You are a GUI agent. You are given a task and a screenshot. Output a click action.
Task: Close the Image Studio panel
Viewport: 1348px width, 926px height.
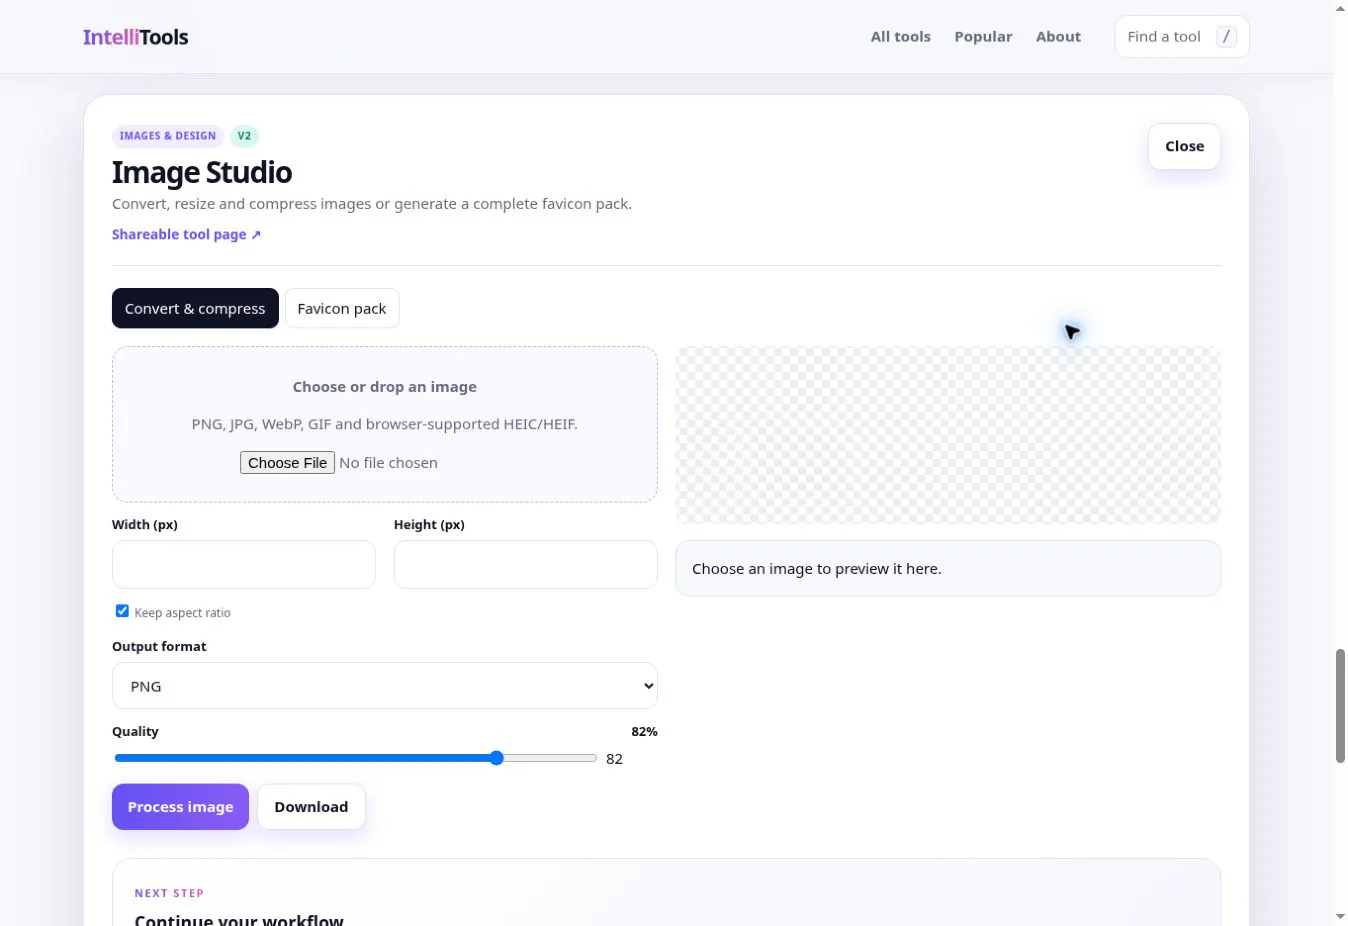click(x=1184, y=146)
